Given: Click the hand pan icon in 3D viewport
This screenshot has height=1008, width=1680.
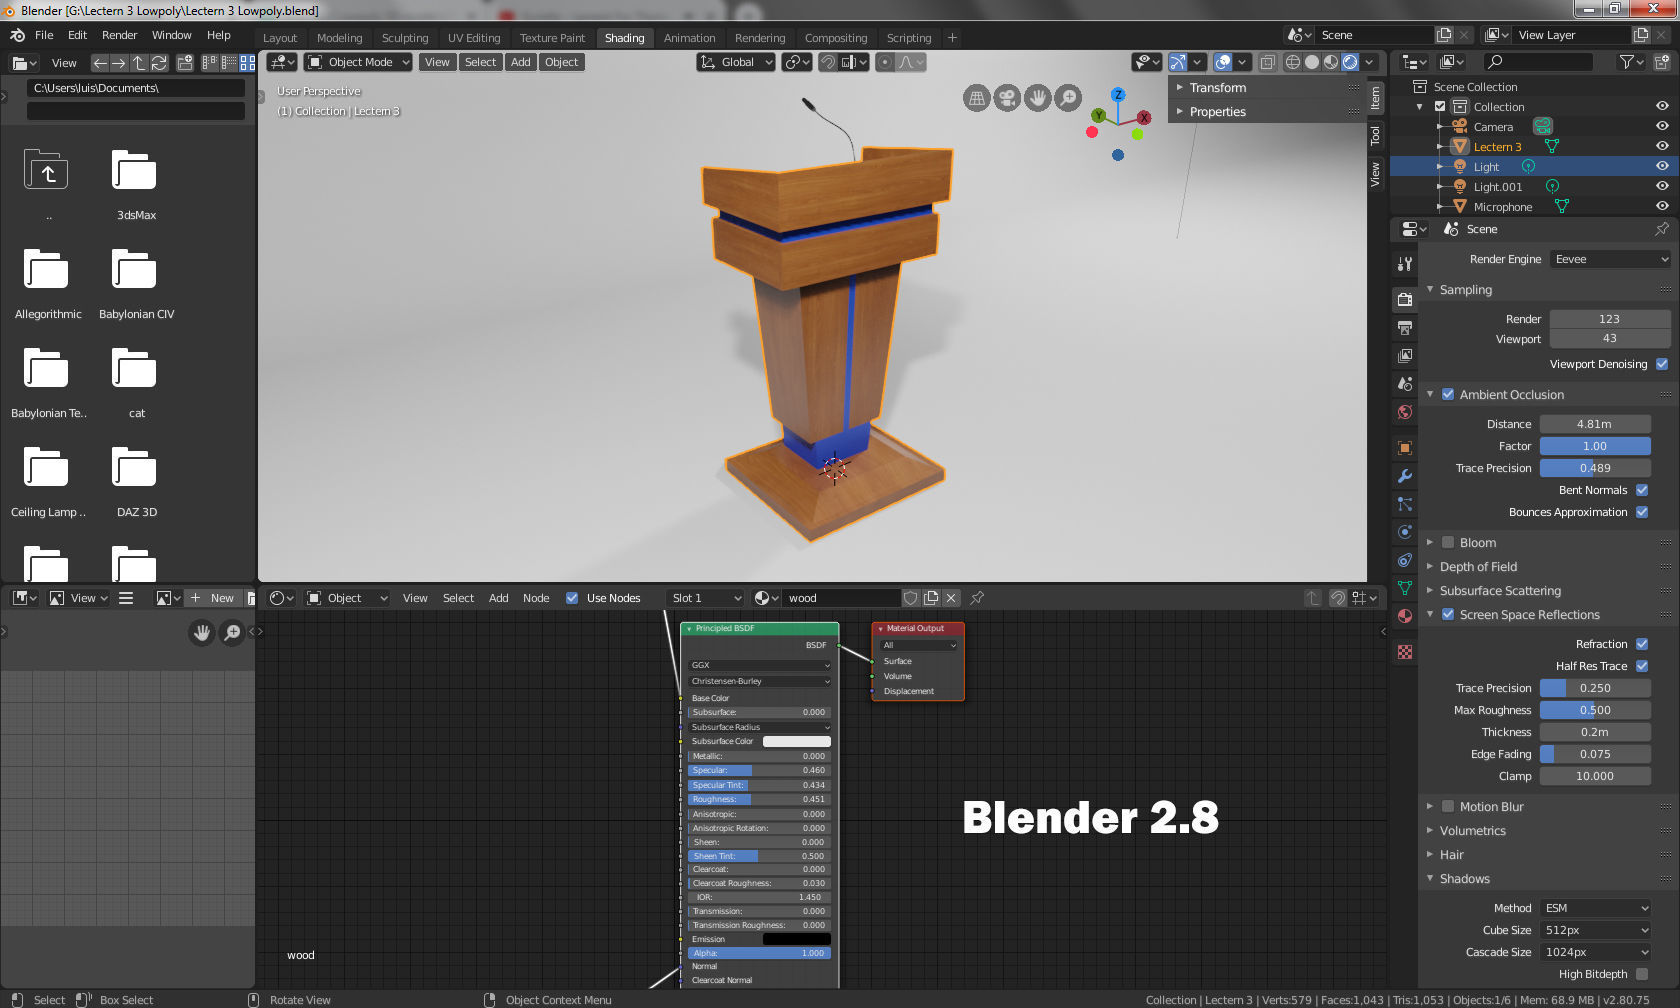Looking at the screenshot, I should (1038, 97).
